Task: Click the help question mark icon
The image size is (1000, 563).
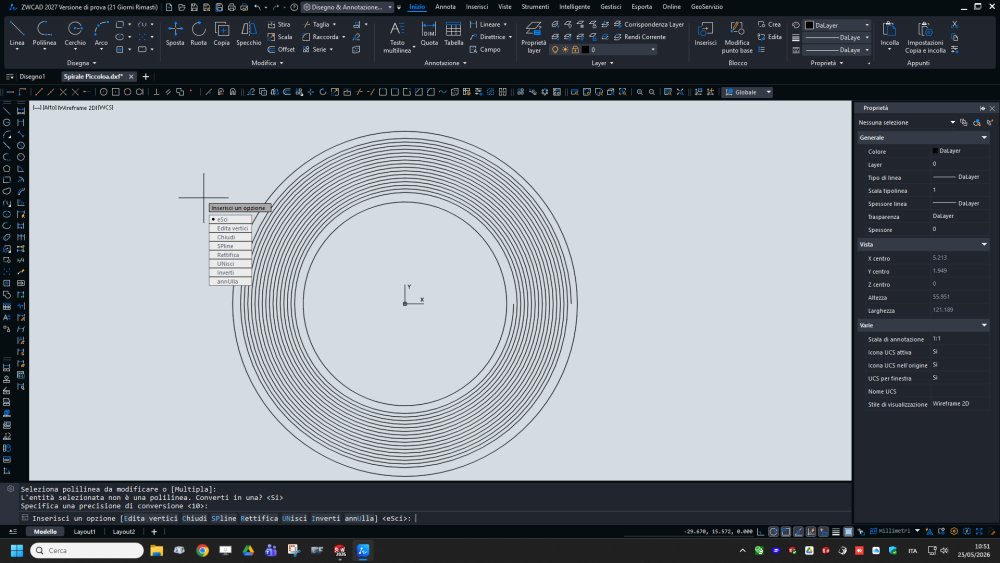Action: tap(294, 7)
